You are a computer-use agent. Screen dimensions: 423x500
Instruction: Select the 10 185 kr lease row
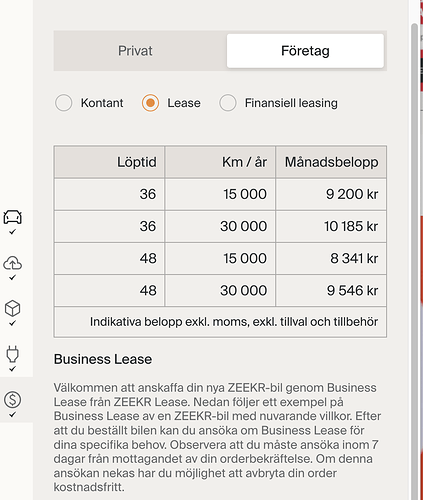coord(220,226)
